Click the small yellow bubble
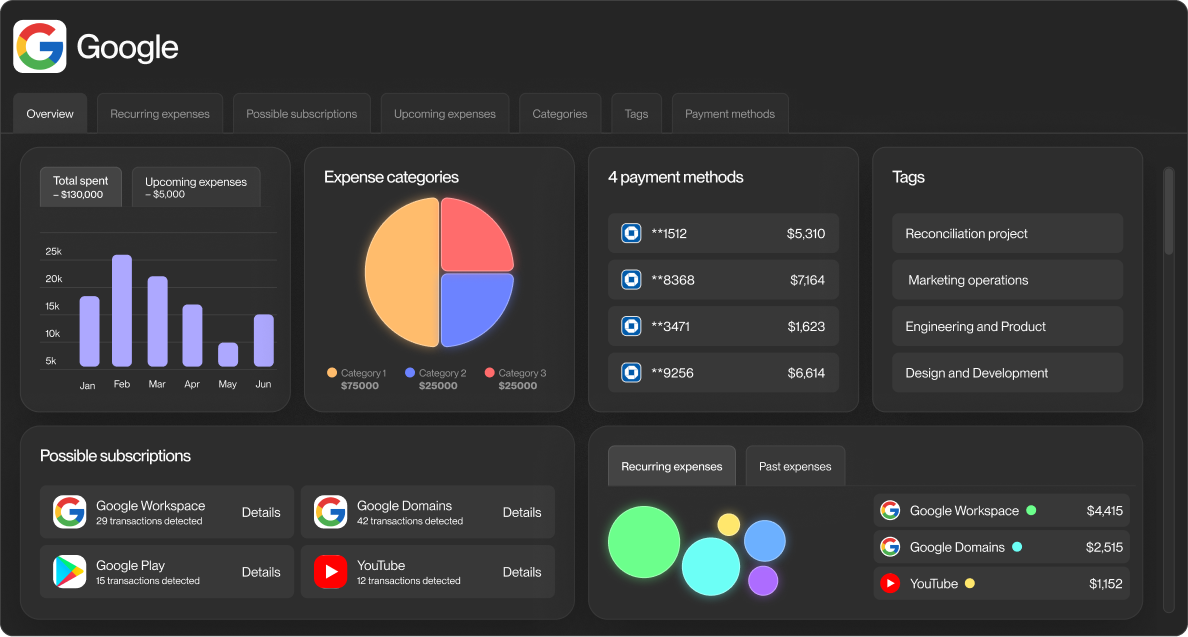The height and width of the screenshot is (637, 1188). (x=729, y=525)
